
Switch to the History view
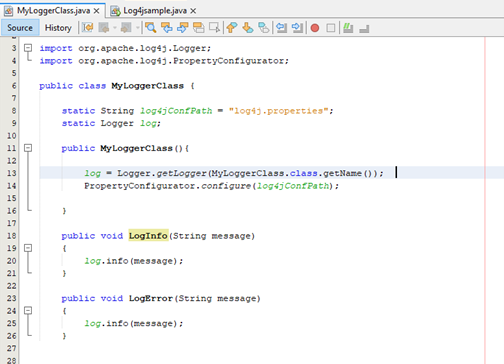(x=58, y=28)
